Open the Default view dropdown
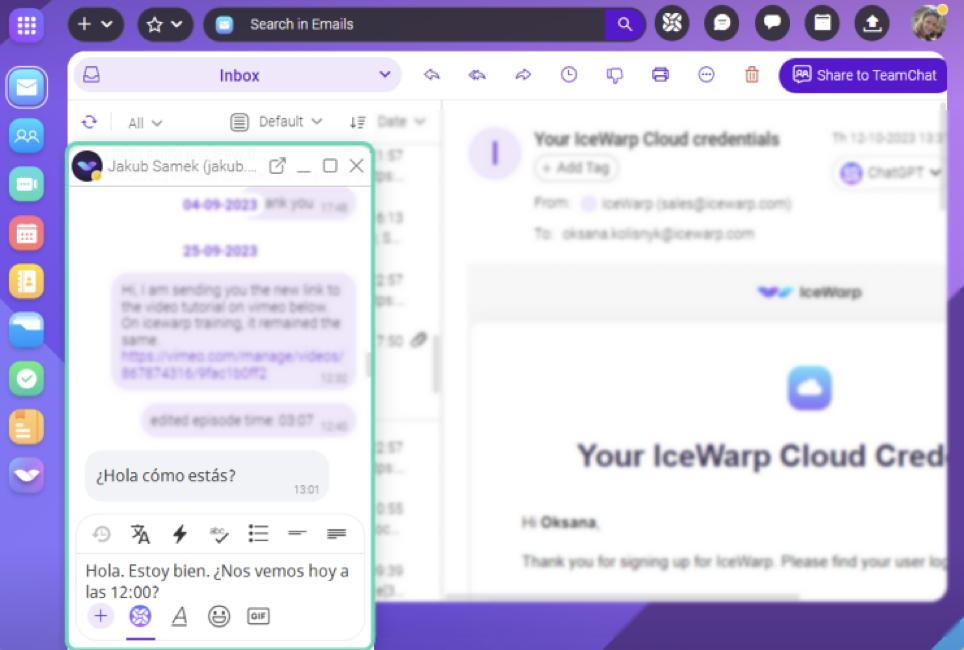 [276, 122]
